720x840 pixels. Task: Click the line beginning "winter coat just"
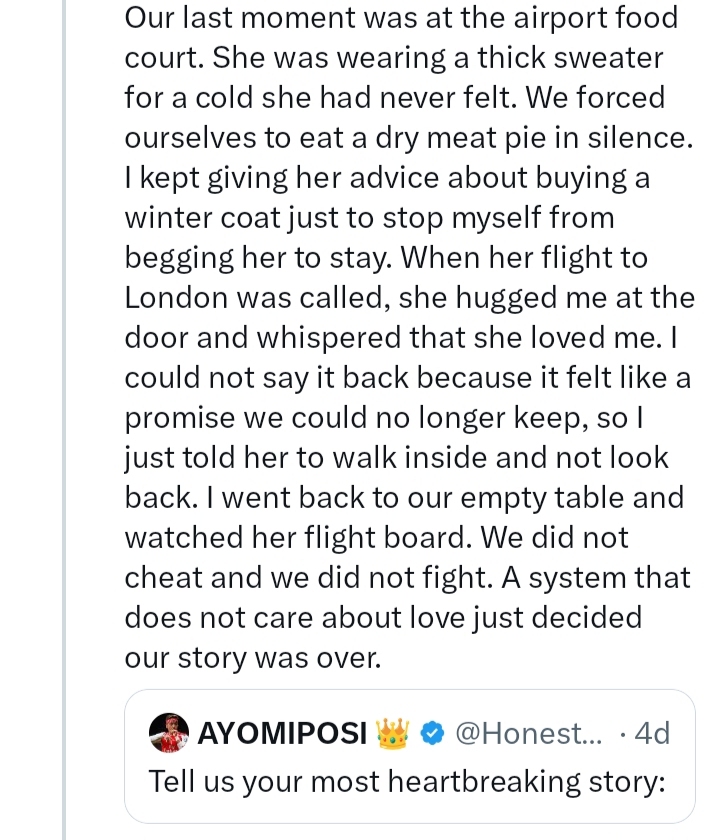point(369,218)
